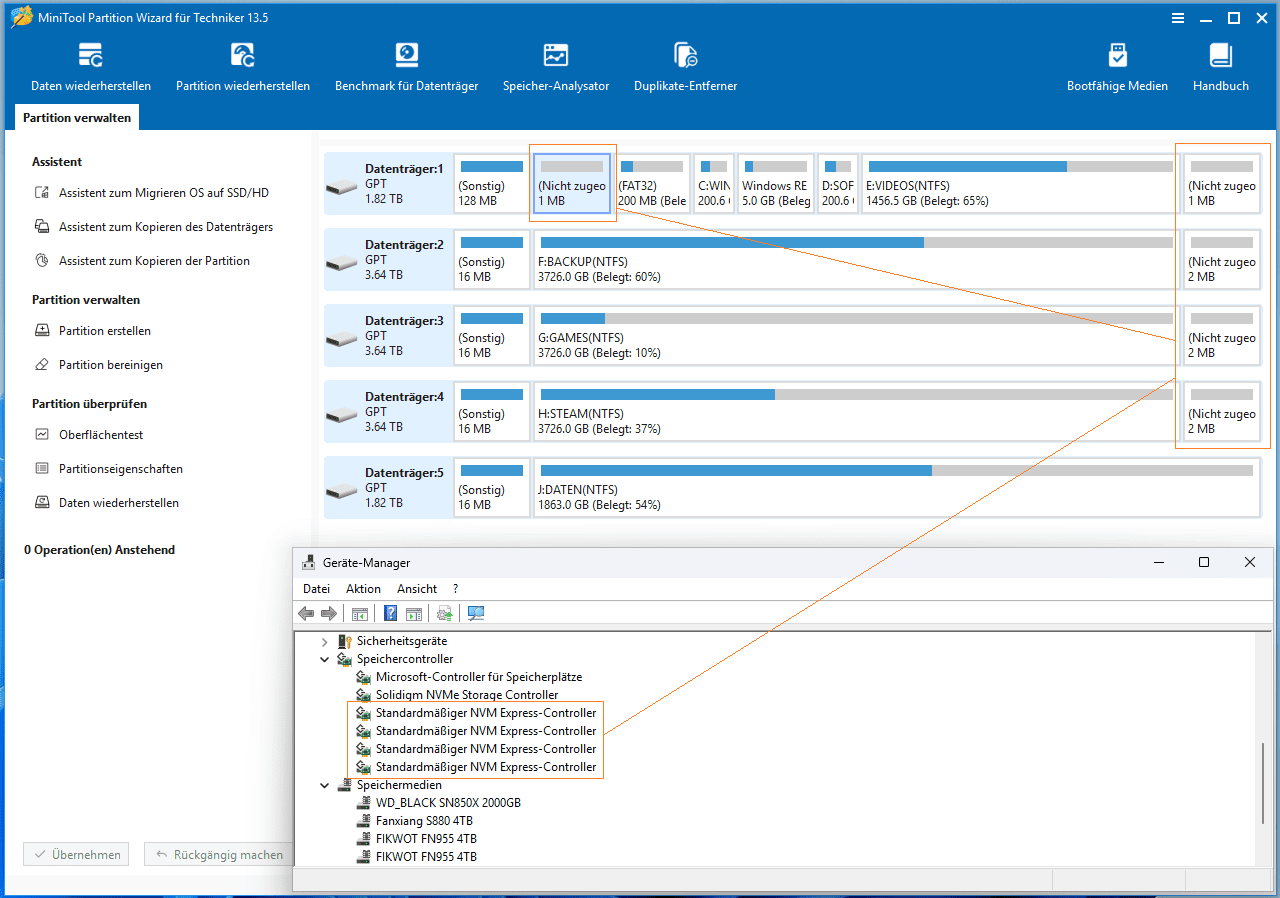The height and width of the screenshot is (898, 1280).
Task: Click Daten wiederherstellen under Partition überprüfen
Action: point(106,503)
